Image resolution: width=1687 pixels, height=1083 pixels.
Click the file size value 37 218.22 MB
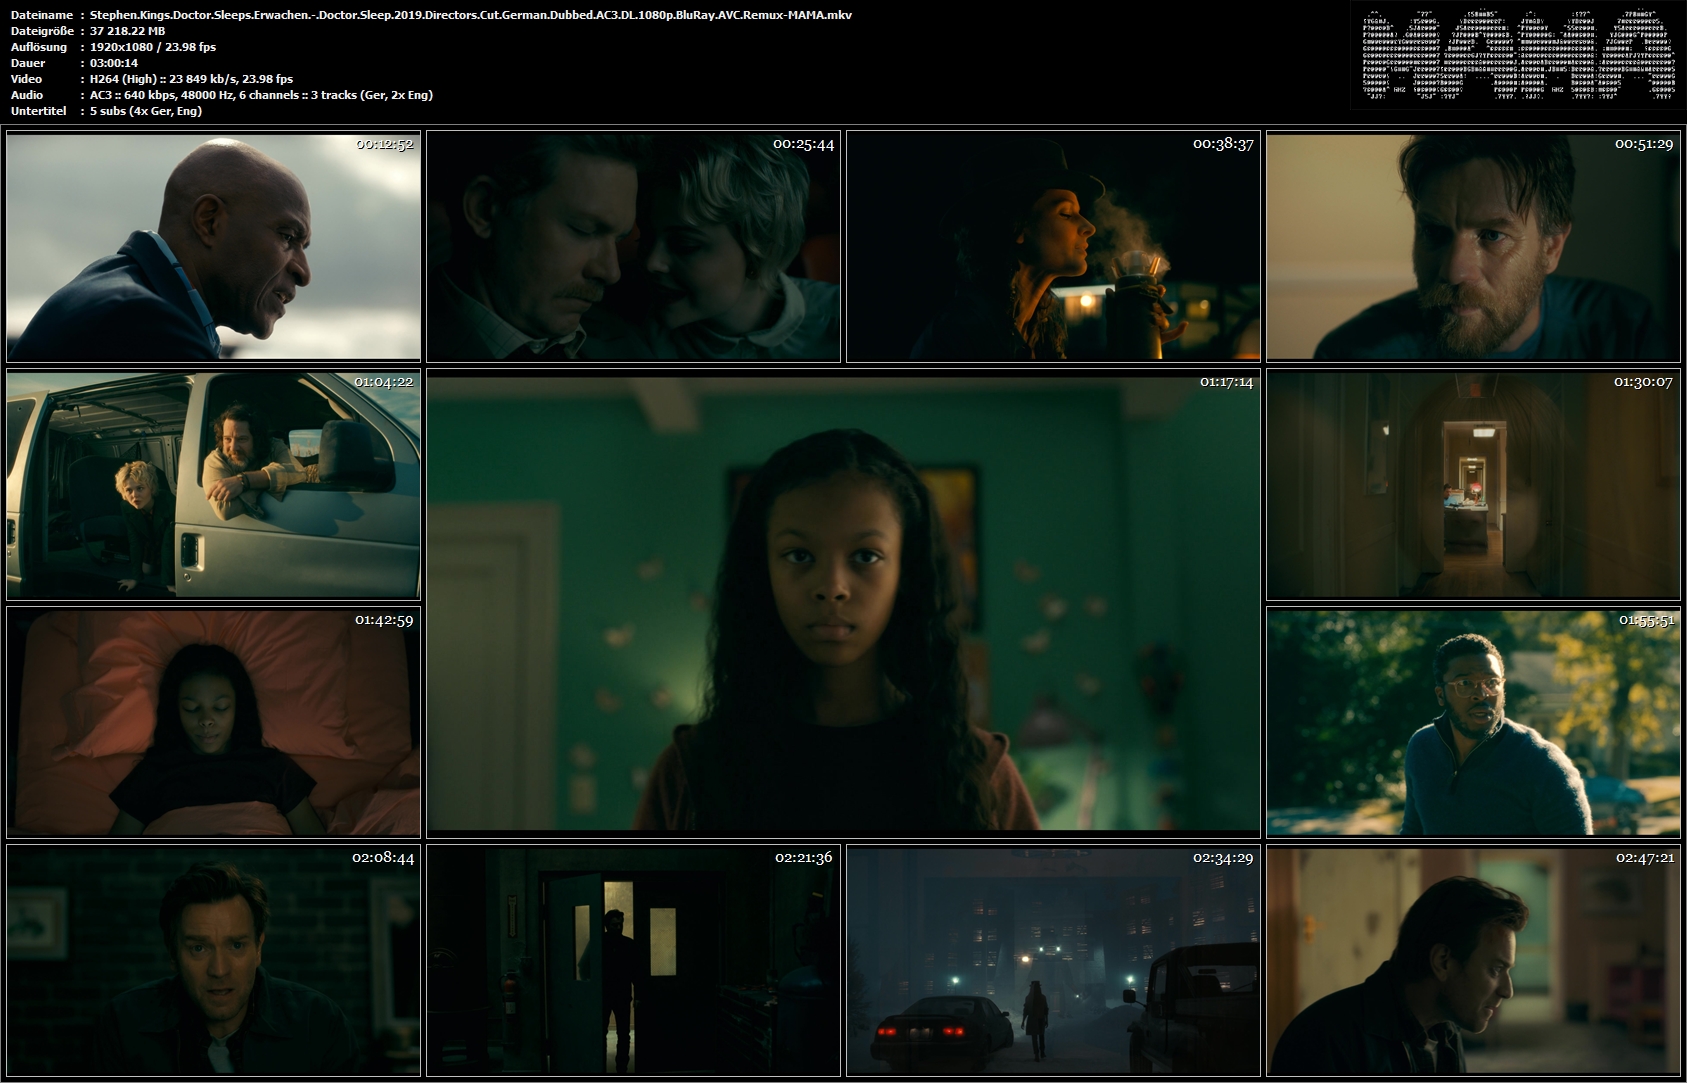point(127,31)
